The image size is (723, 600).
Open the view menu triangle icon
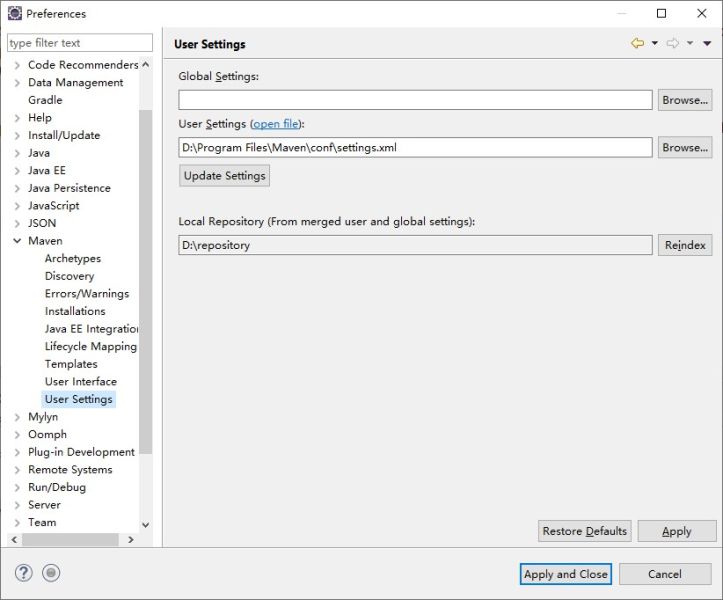click(x=707, y=43)
